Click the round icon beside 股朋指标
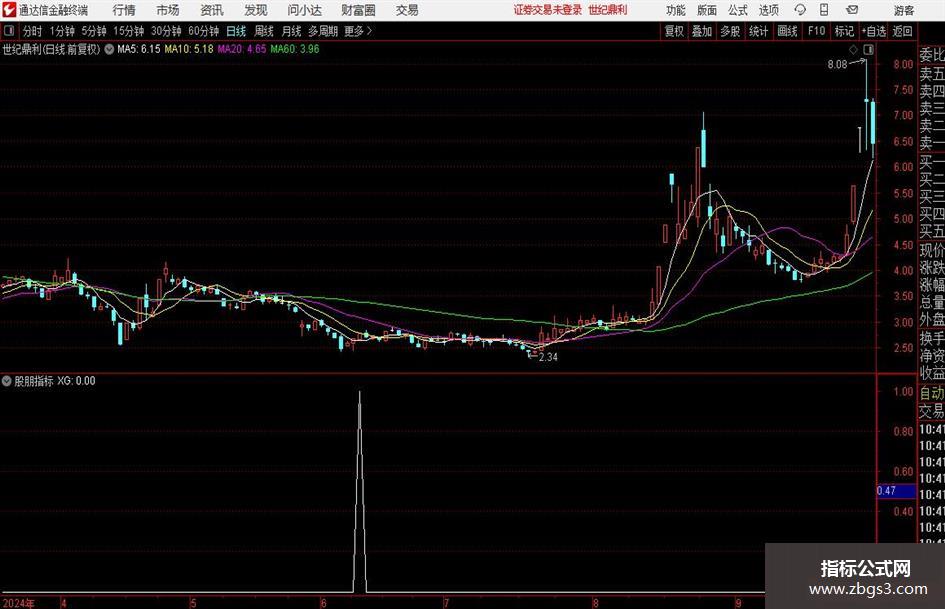Image resolution: width=945 pixels, height=609 pixels. [x=7, y=381]
